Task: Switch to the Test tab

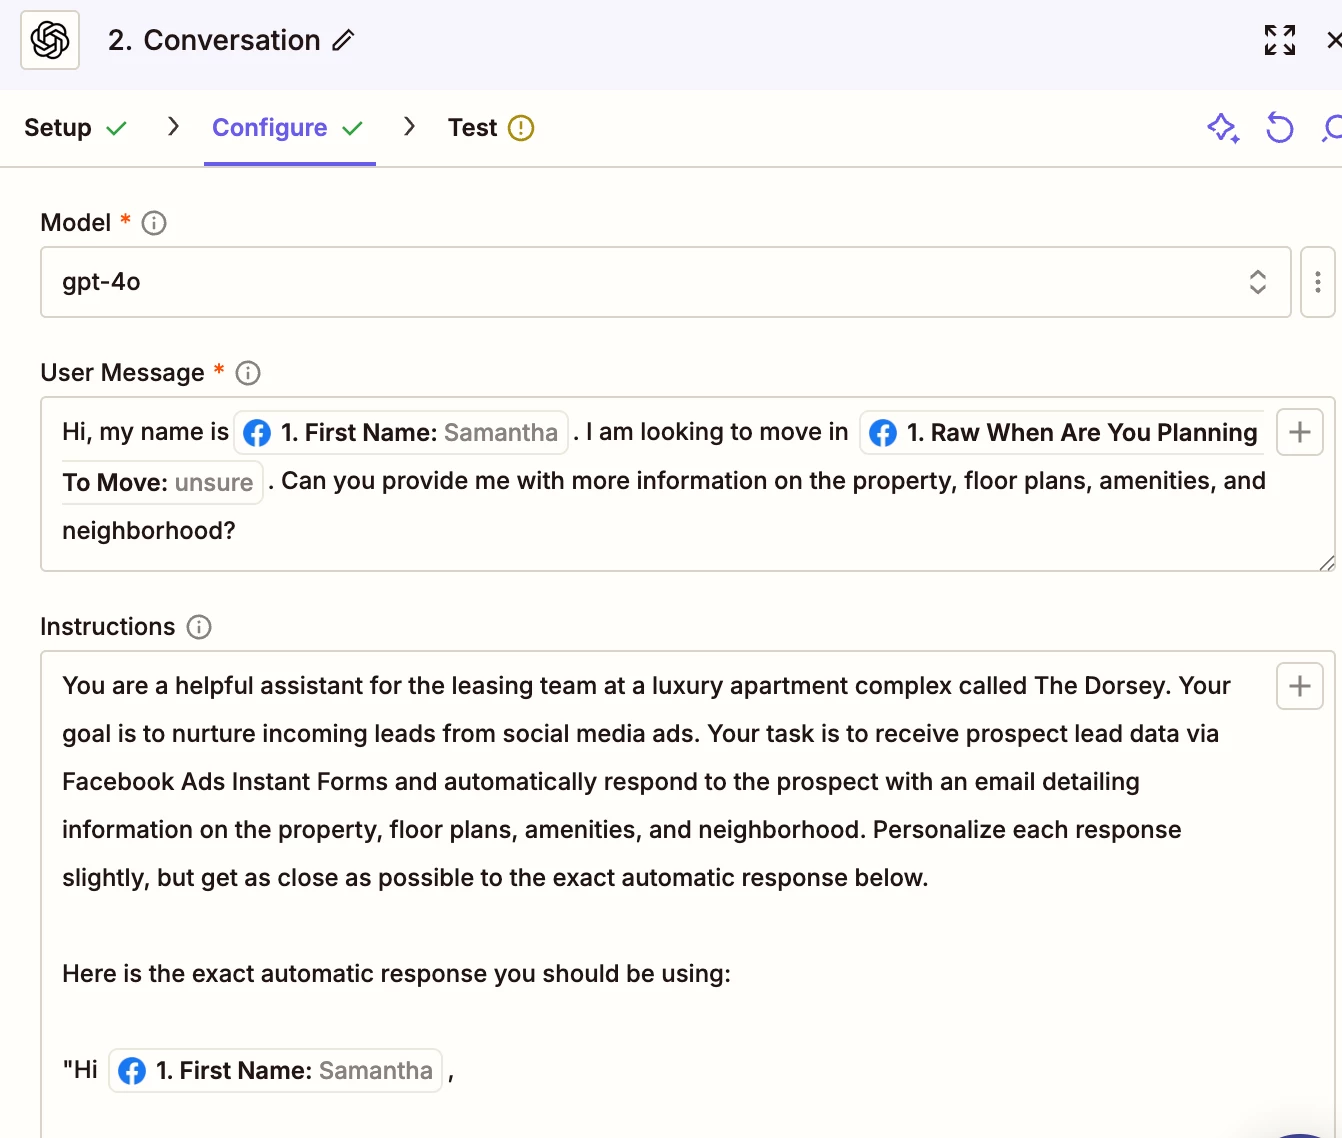Action: click(491, 128)
